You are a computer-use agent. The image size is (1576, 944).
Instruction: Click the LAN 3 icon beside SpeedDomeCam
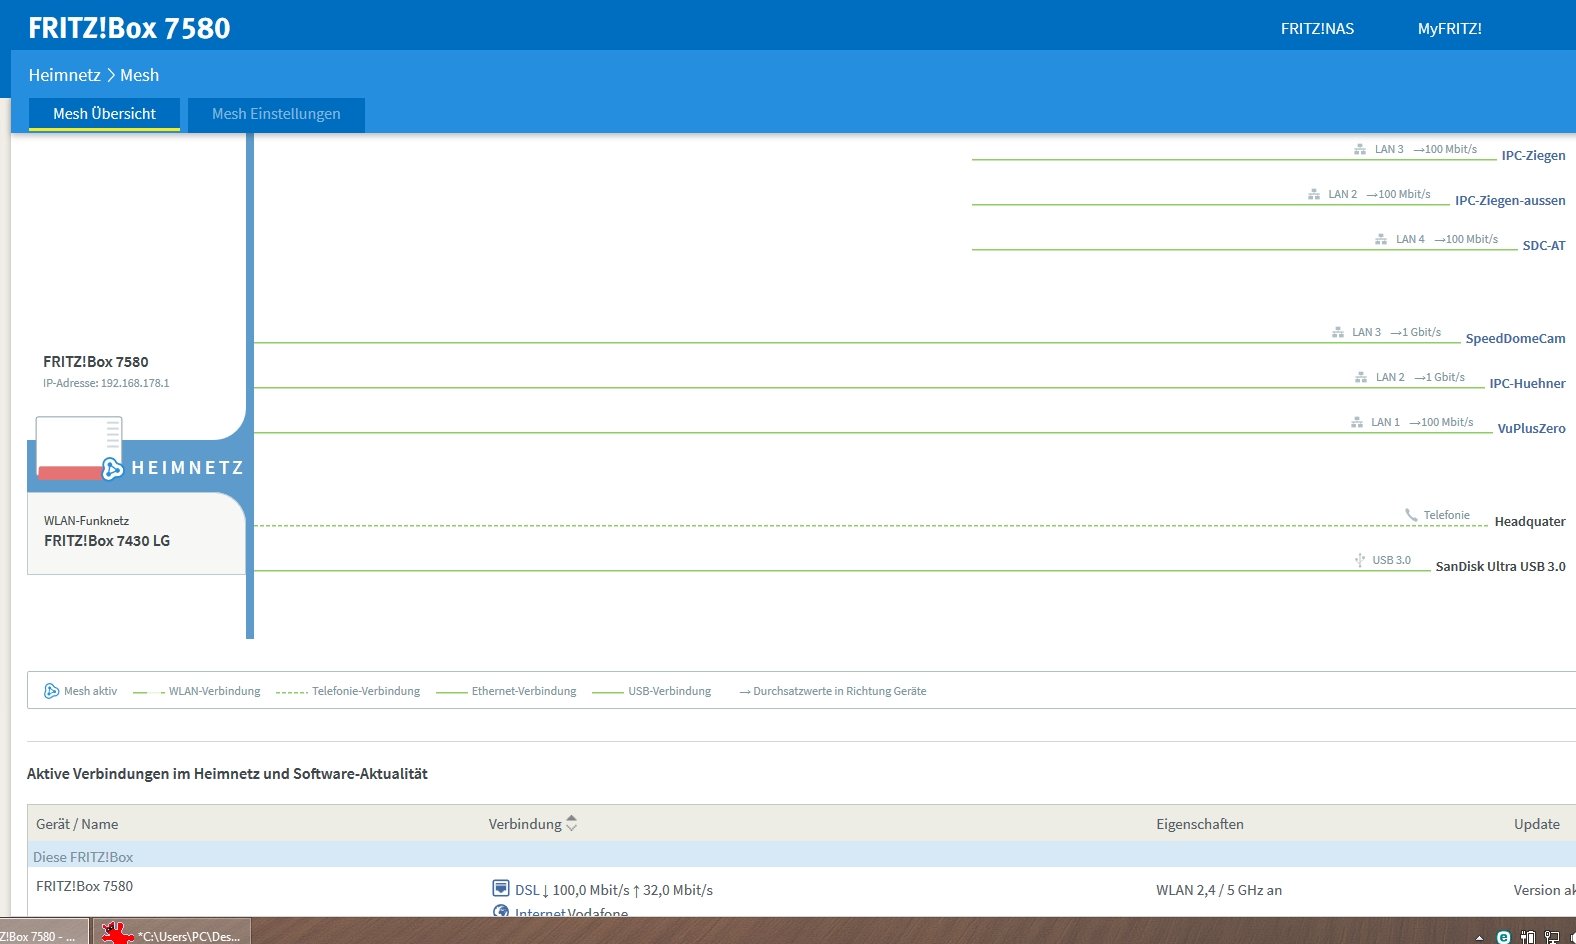click(1338, 332)
